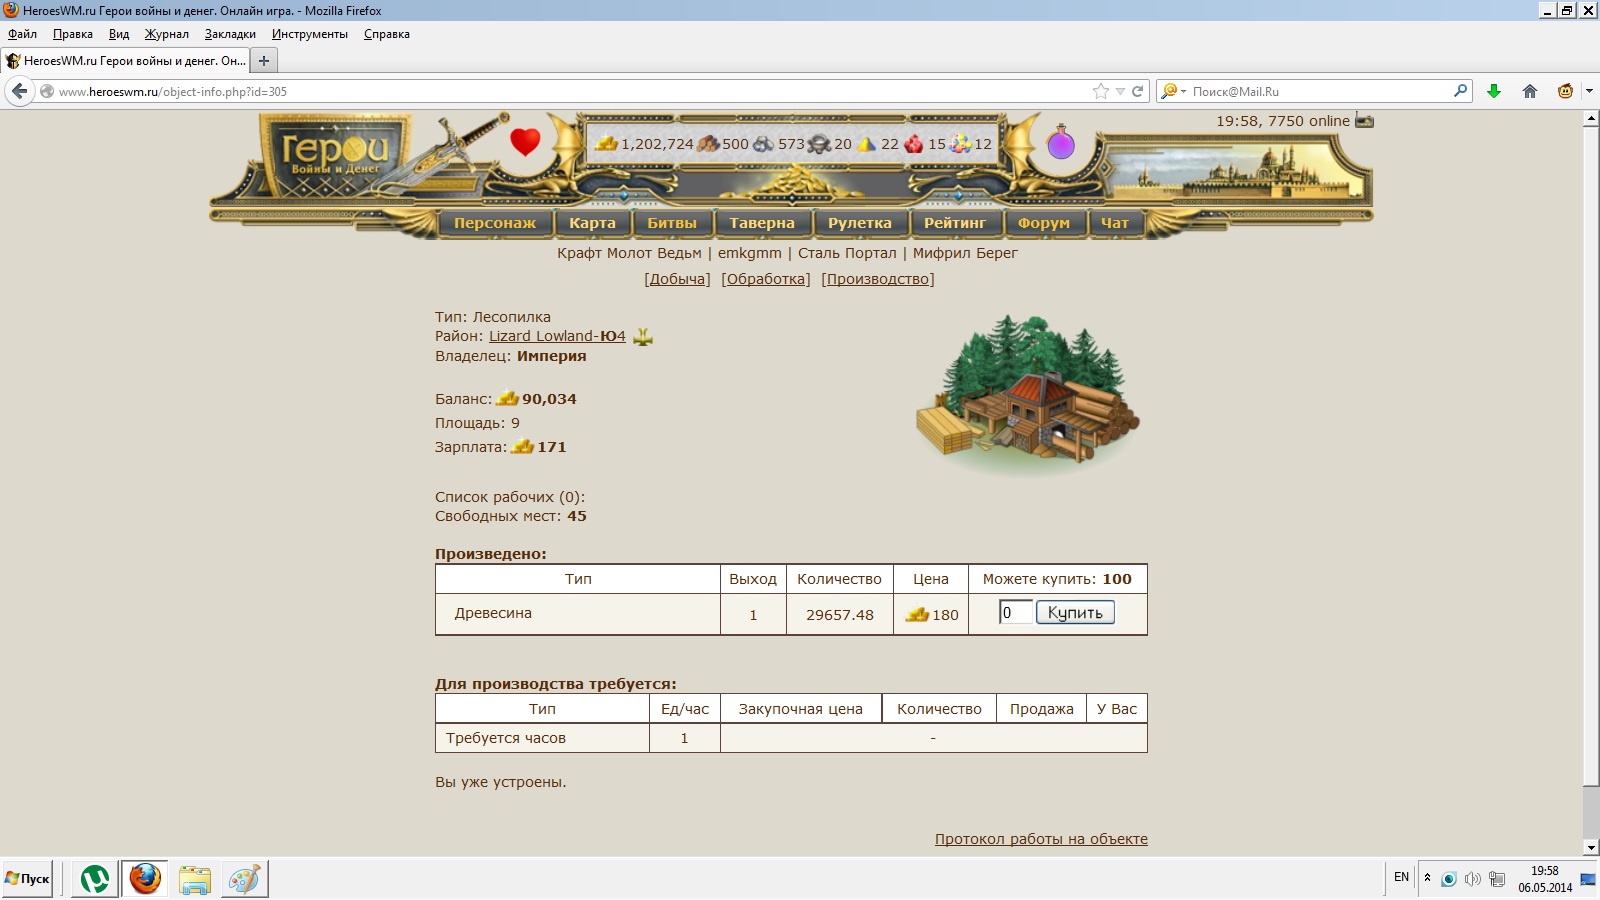Open the Правка menu
The height and width of the screenshot is (900, 1600).
(73, 34)
